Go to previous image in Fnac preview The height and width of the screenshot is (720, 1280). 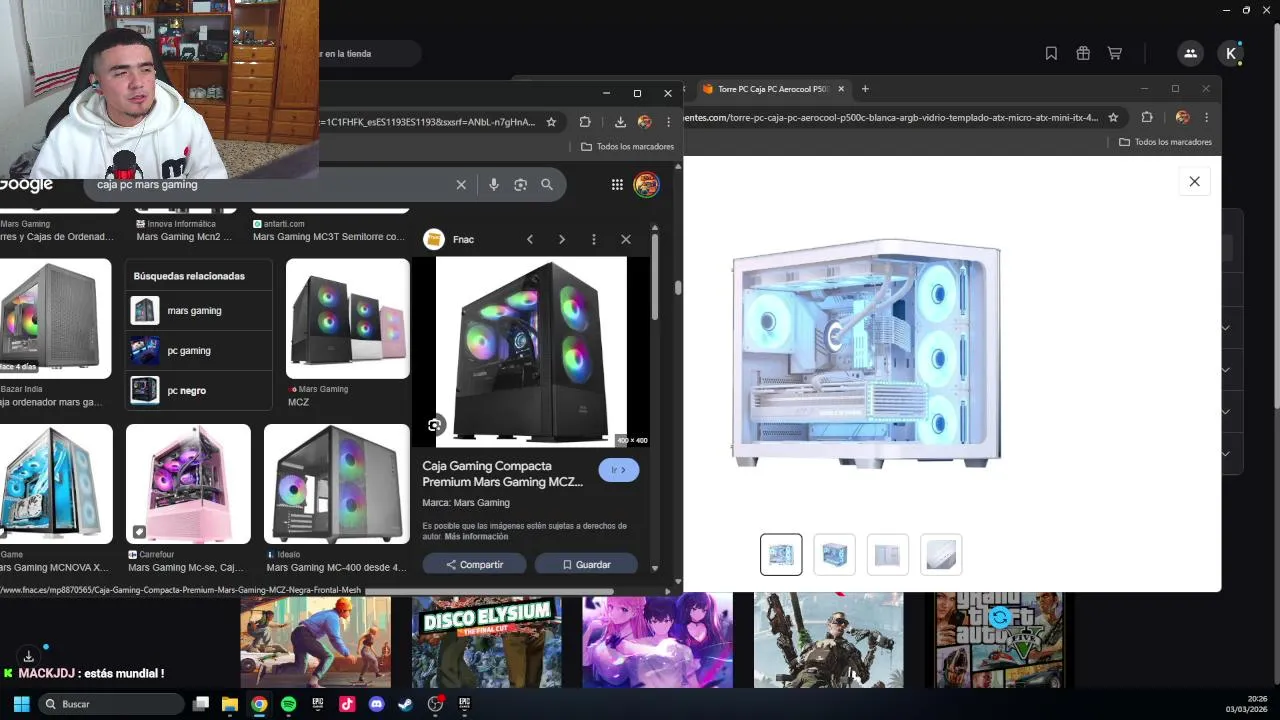point(530,240)
